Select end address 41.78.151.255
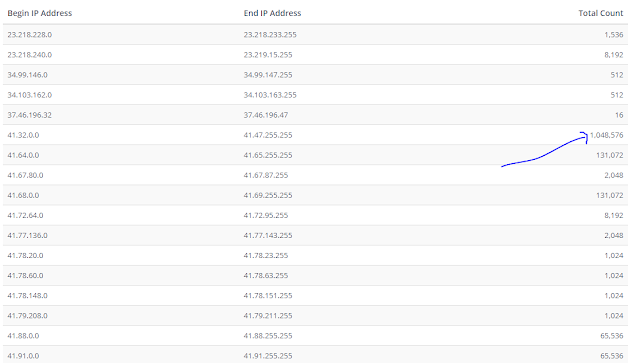The image size is (640, 363). tap(268, 295)
